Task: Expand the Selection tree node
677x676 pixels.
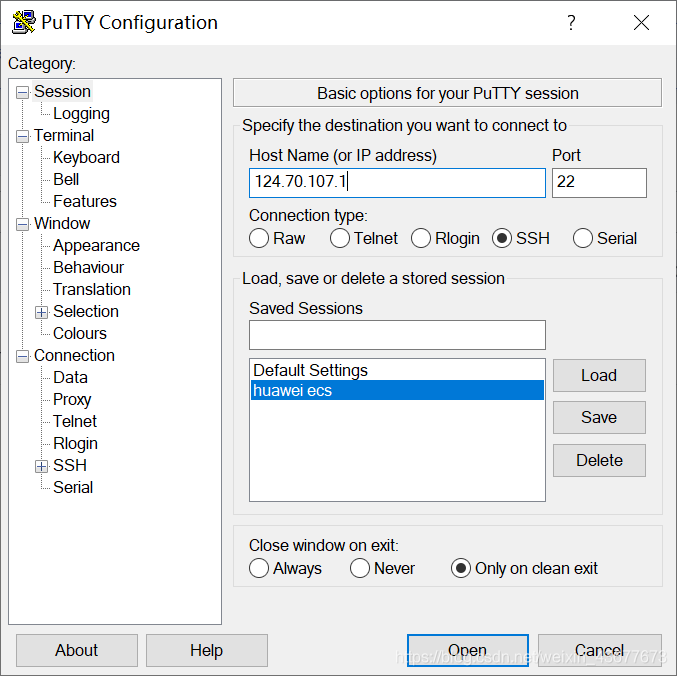Action: coord(41,312)
